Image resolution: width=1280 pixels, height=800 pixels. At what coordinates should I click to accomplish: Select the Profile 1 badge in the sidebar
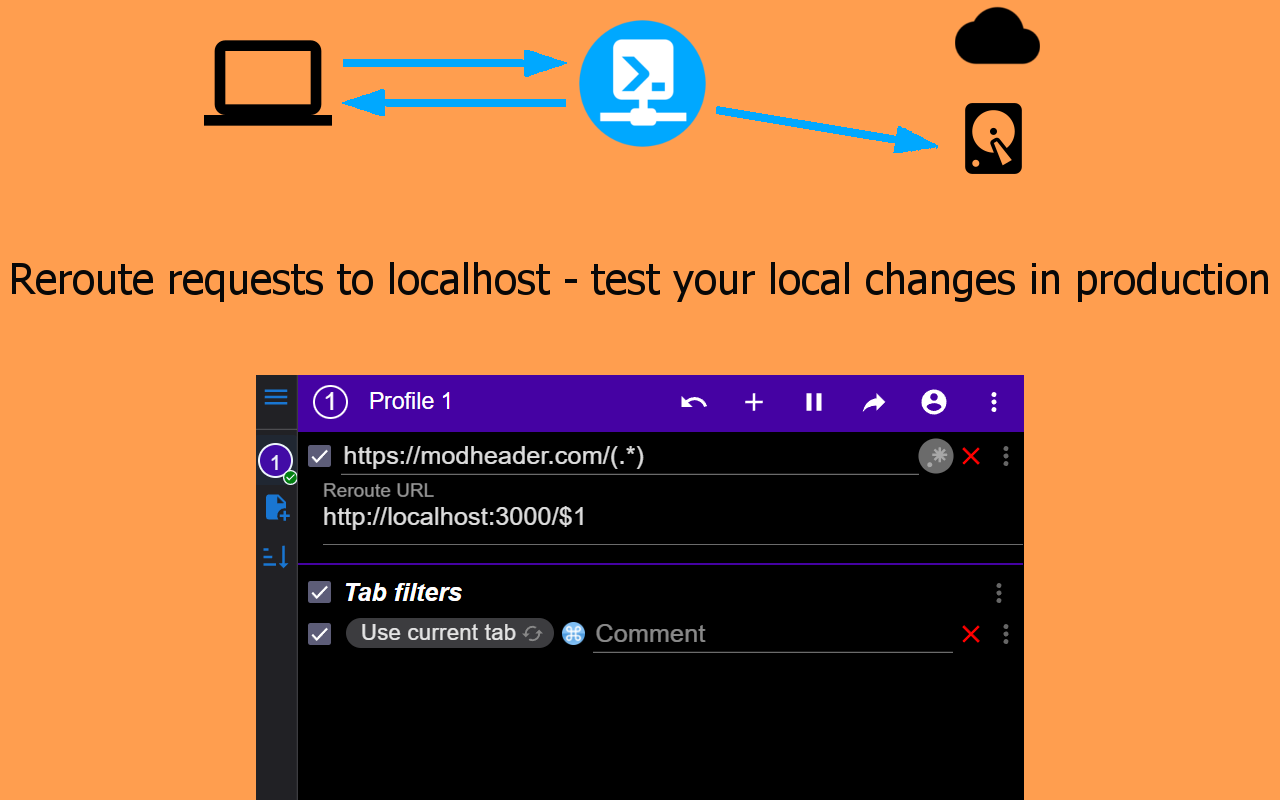point(275,462)
